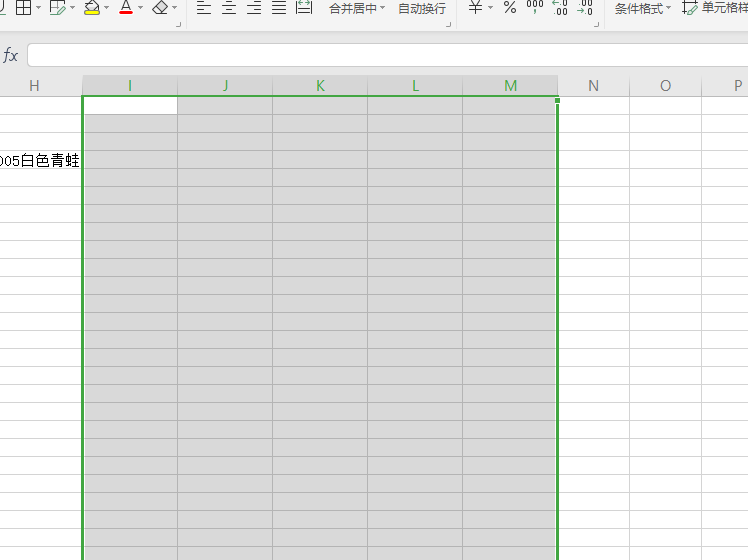Screen dimensions: 748x560
Task: Open the font settings dialog launcher
Action: click(x=178, y=24)
